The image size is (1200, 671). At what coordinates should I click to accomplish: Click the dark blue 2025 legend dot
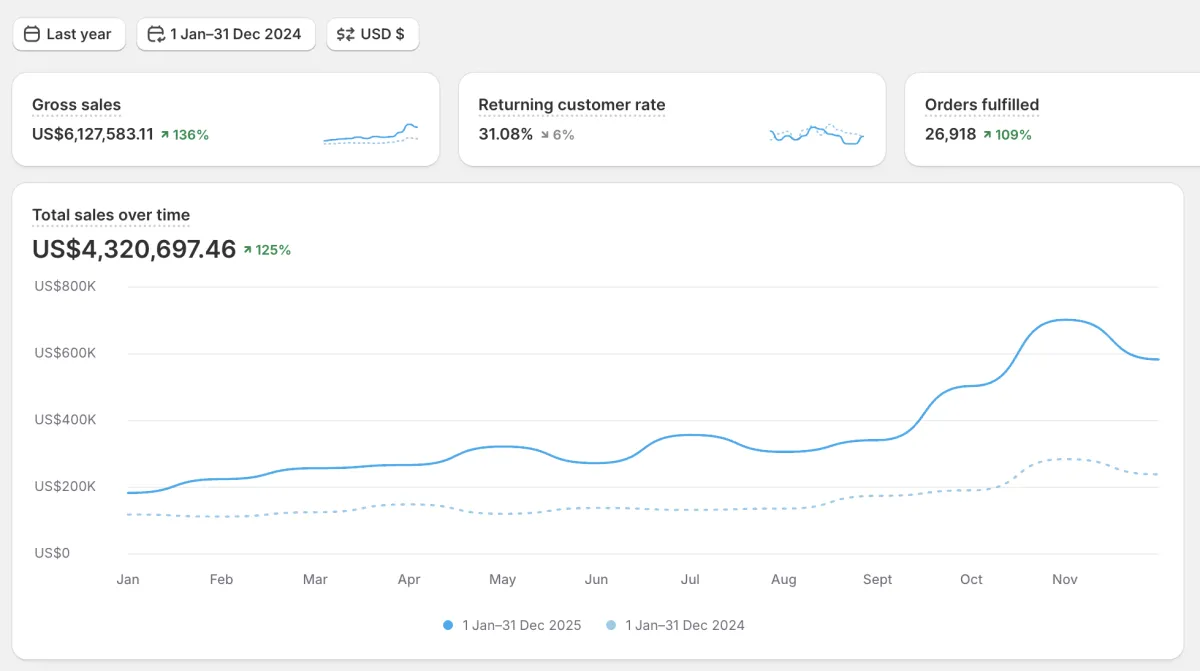point(448,625)
